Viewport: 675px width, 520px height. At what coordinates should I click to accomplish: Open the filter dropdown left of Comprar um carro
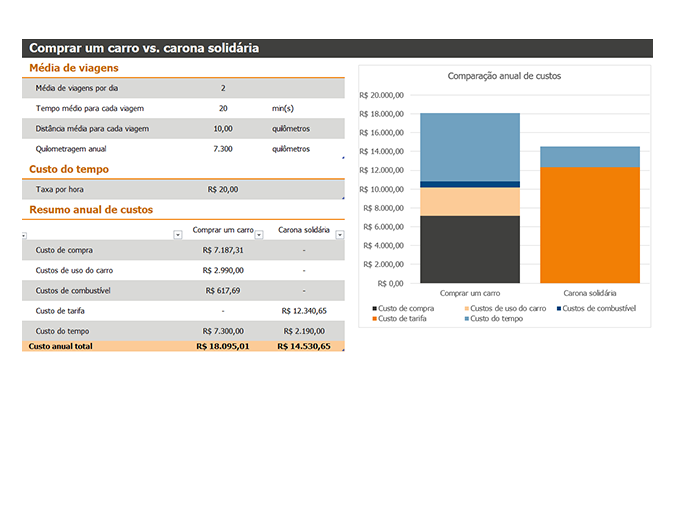click(x=177, y=235)
